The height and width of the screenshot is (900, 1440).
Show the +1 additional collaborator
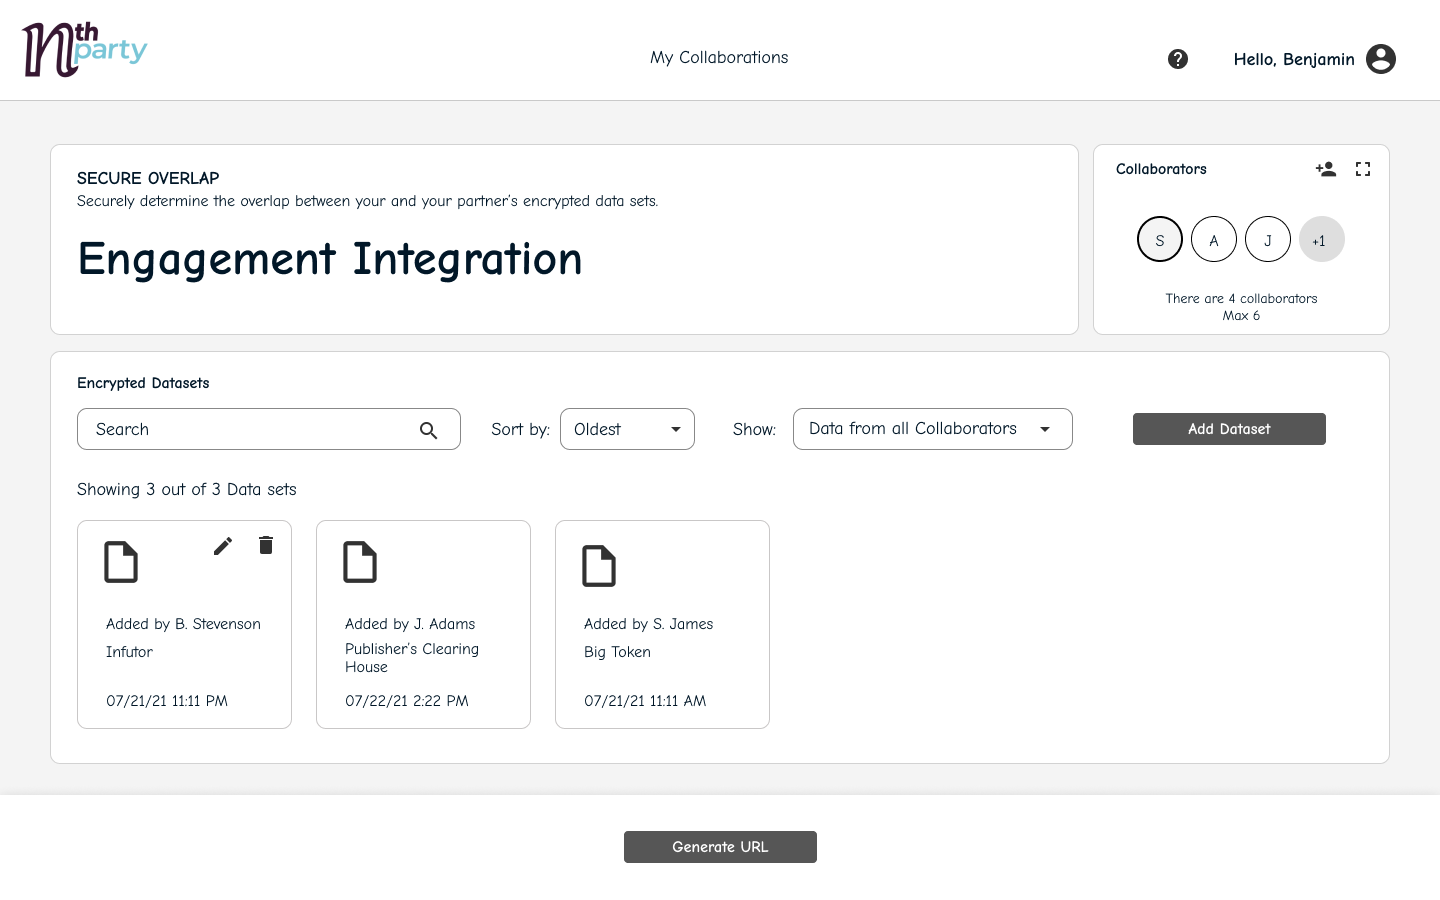point(1322,239)
